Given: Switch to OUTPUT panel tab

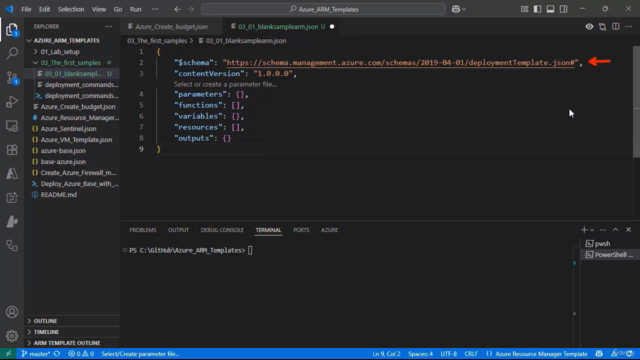Looking at the screenshot, I should pos(178,230).
